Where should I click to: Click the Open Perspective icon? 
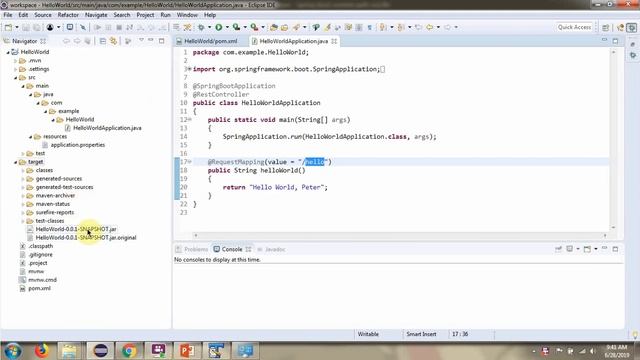[x=606, y=27]
